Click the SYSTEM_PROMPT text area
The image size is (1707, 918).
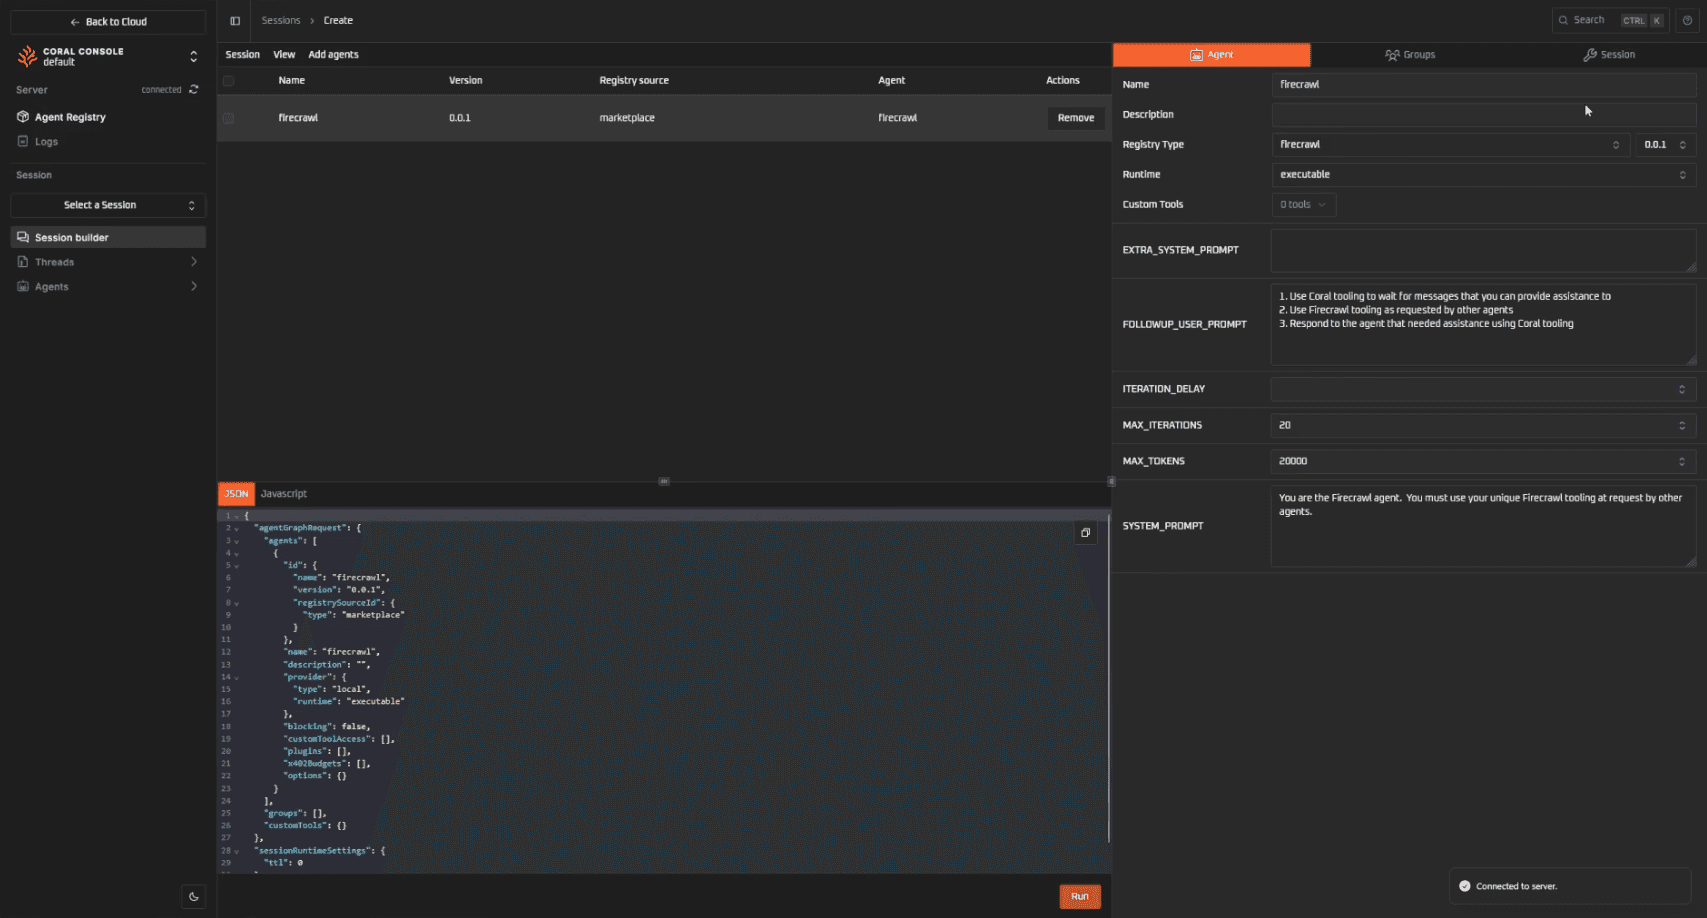pyautogui.click(x=1484, y=526)
